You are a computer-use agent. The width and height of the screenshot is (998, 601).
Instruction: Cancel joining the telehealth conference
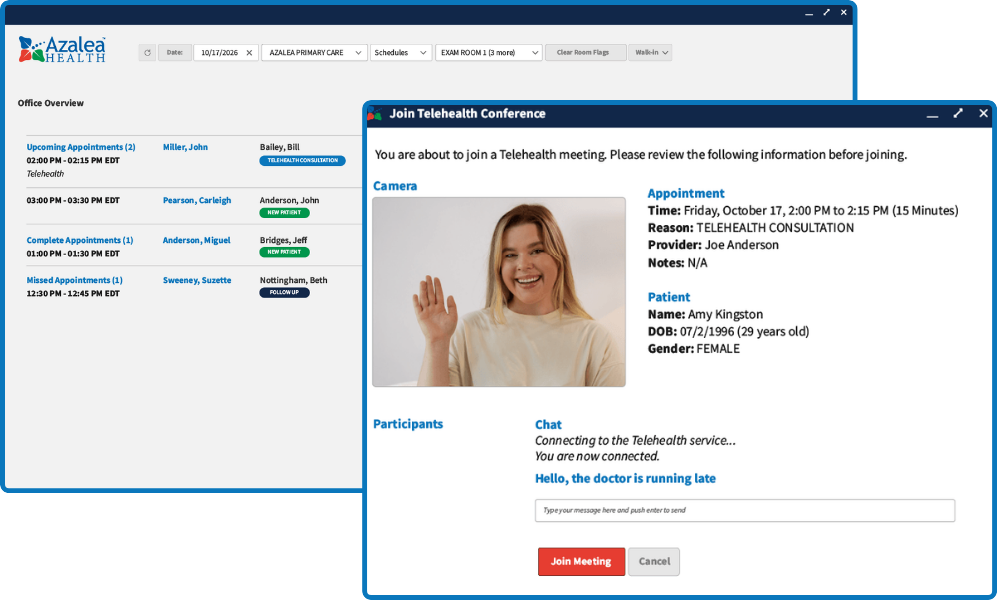(654, 561)
